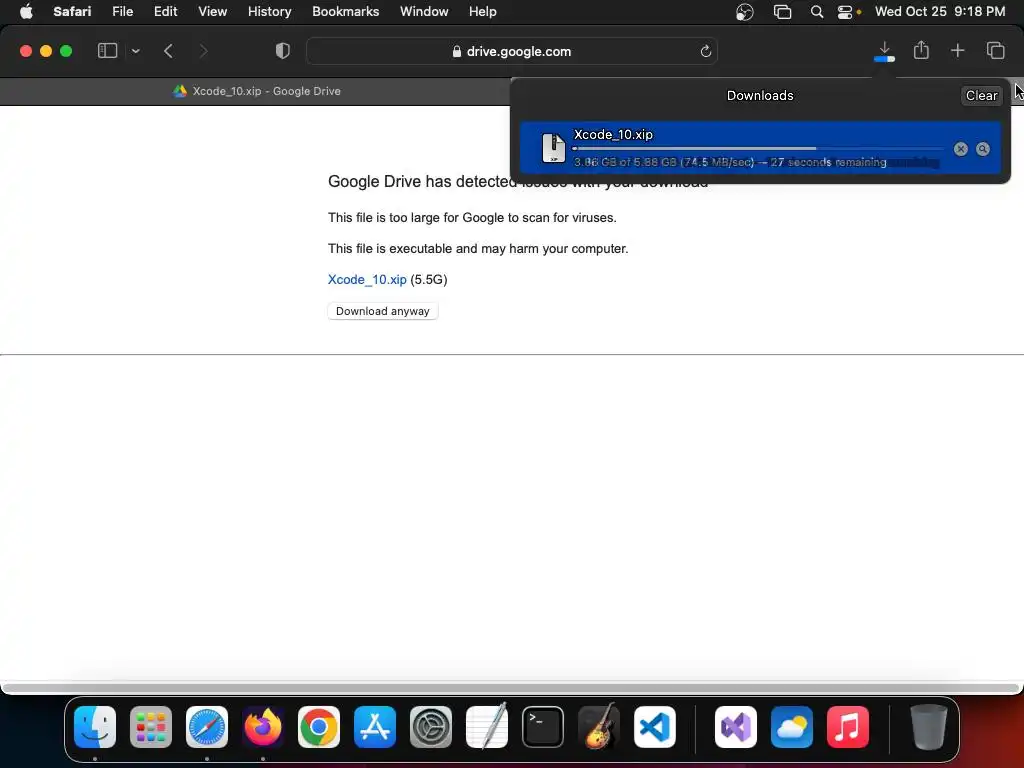
Task: Open the Bookmarks menu
Action: pyautogui.click(x=345, y=12)
